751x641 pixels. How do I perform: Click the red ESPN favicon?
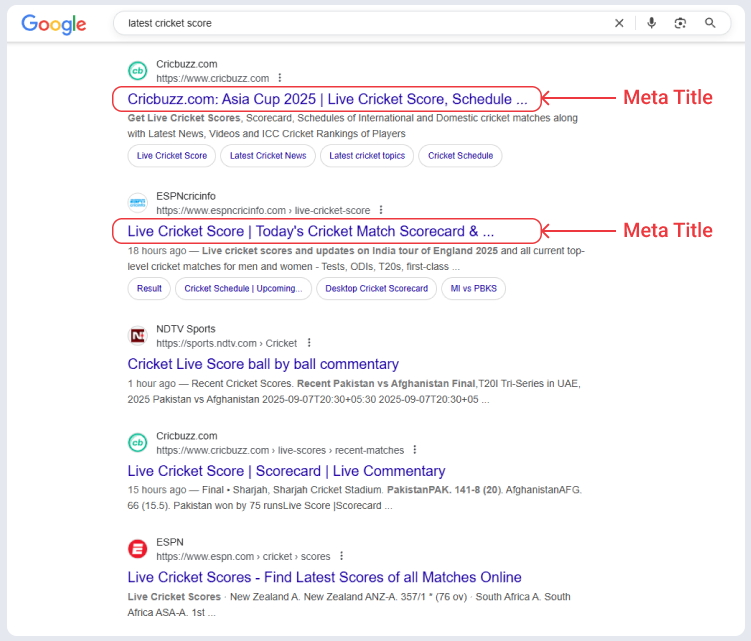(137, 549)
